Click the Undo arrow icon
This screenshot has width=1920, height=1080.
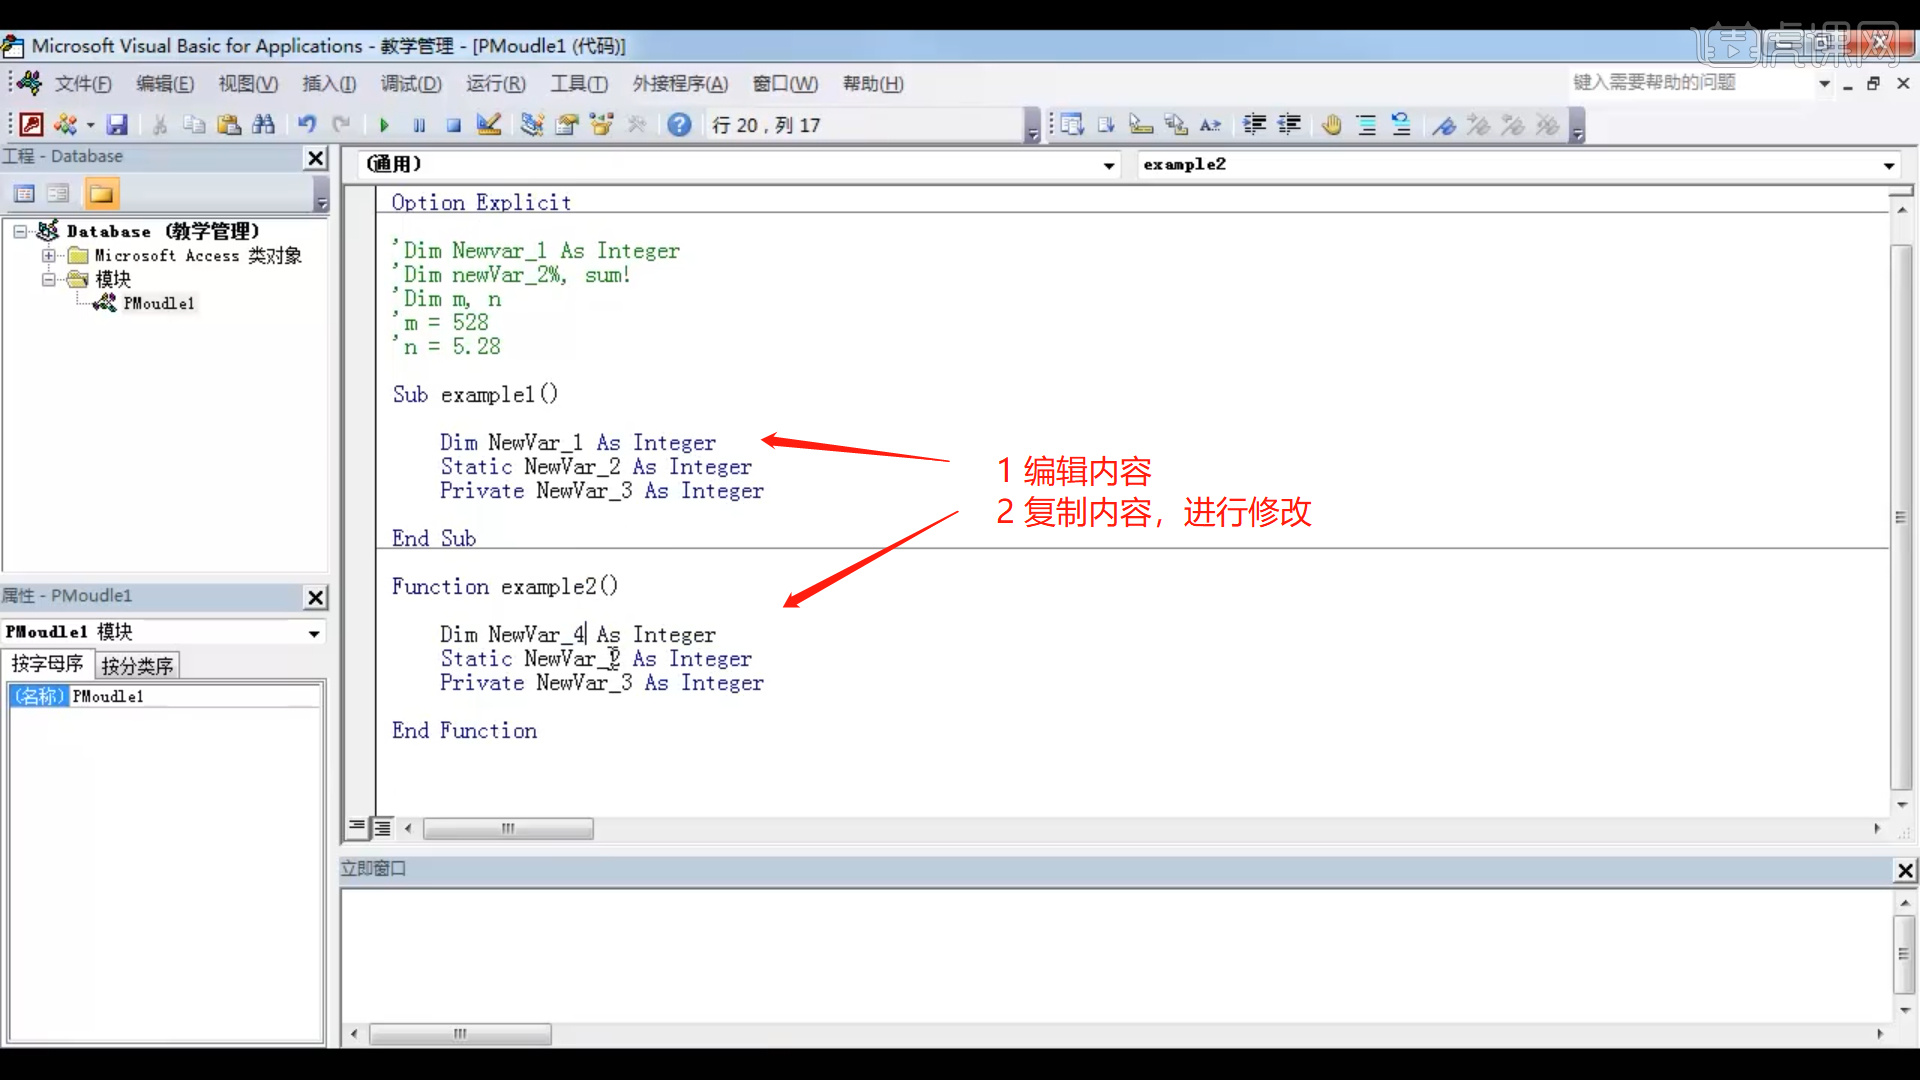307,125
